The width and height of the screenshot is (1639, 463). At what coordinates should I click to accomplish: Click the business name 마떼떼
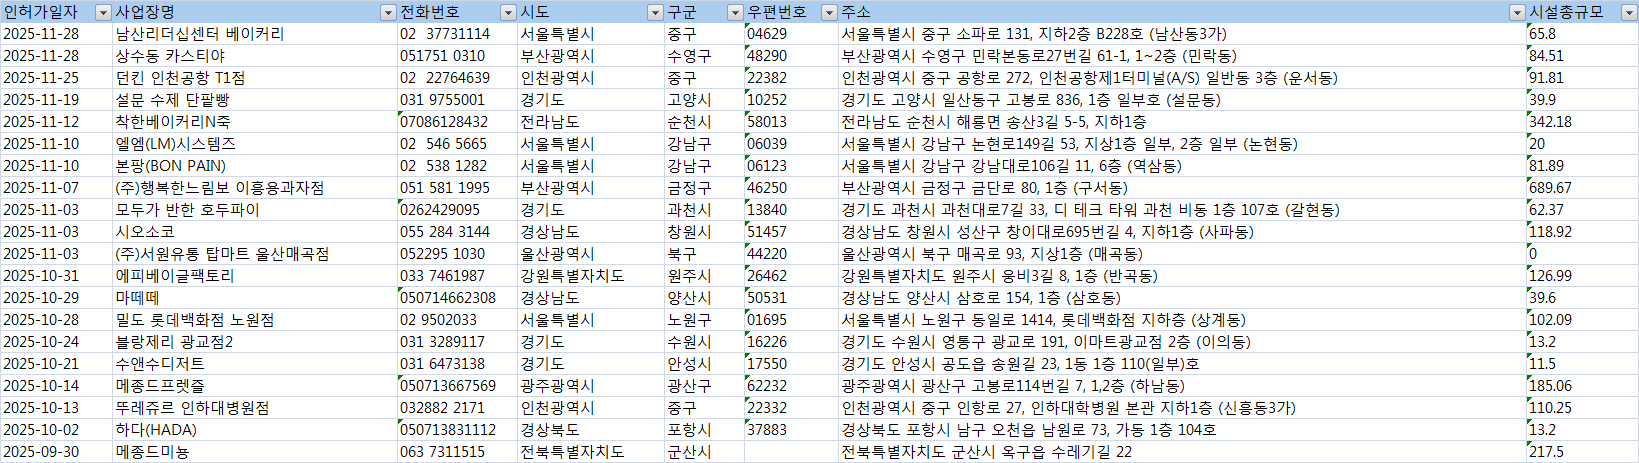tap(255, 298)
